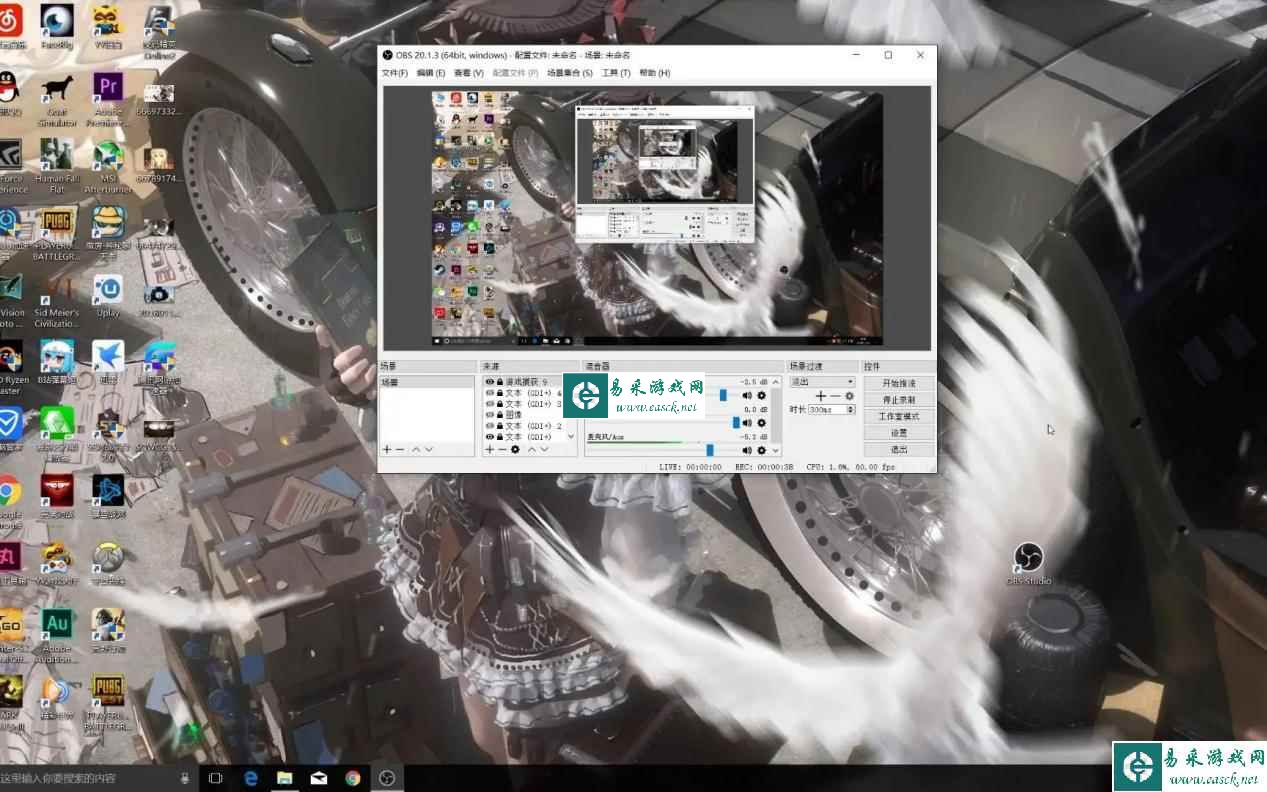Open OBS Studio desktop shortcut
The width and height of the screenshot is (1267, 792).
point(1029,563)
